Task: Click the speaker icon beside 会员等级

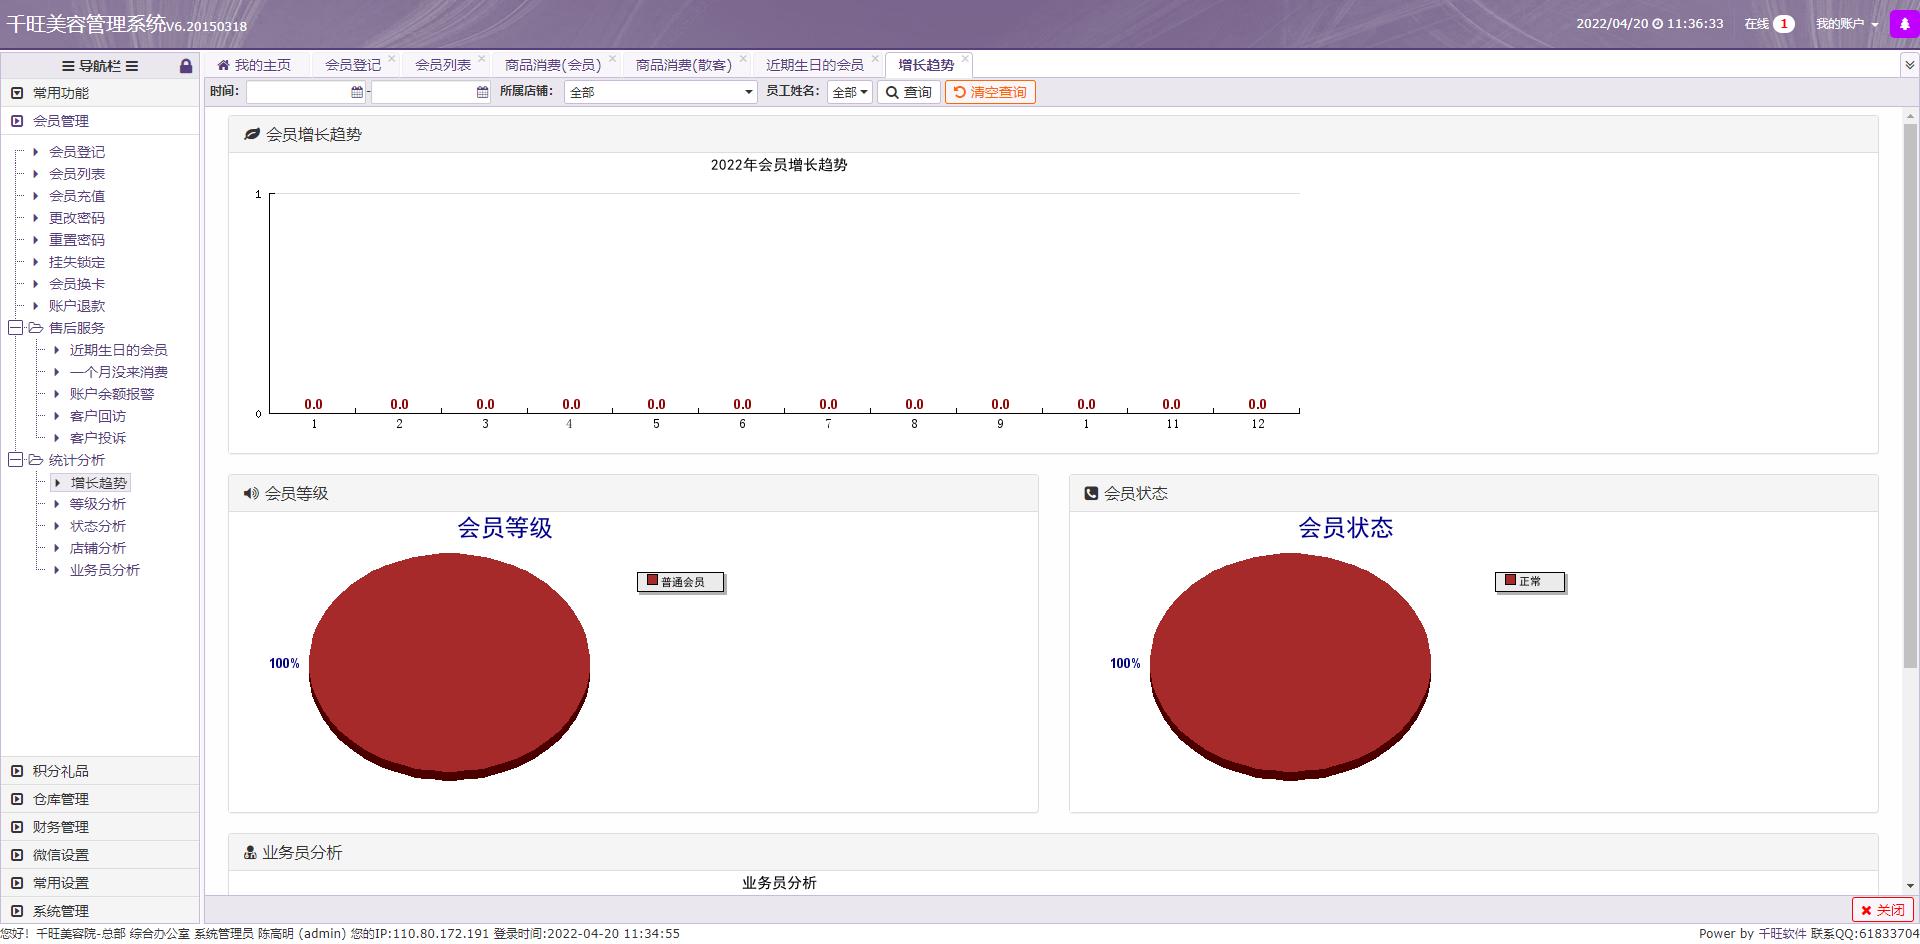Action: pos(251,493)
